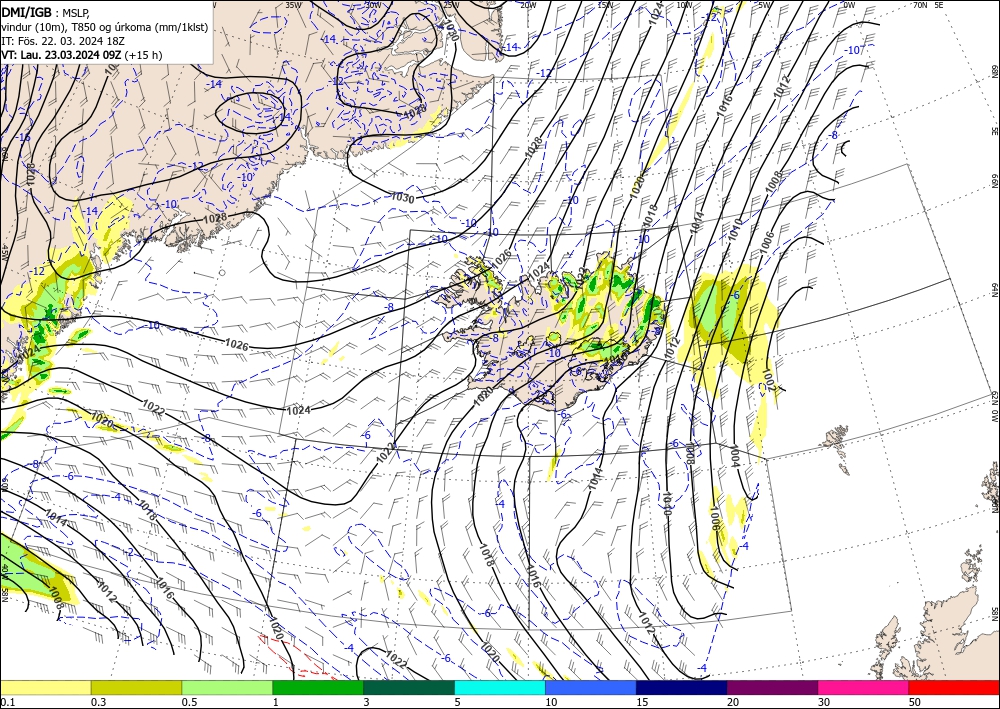Select the dark green 3–5 legend band
The width and height of the screenshot is (1000, 709).
point(409,687)
